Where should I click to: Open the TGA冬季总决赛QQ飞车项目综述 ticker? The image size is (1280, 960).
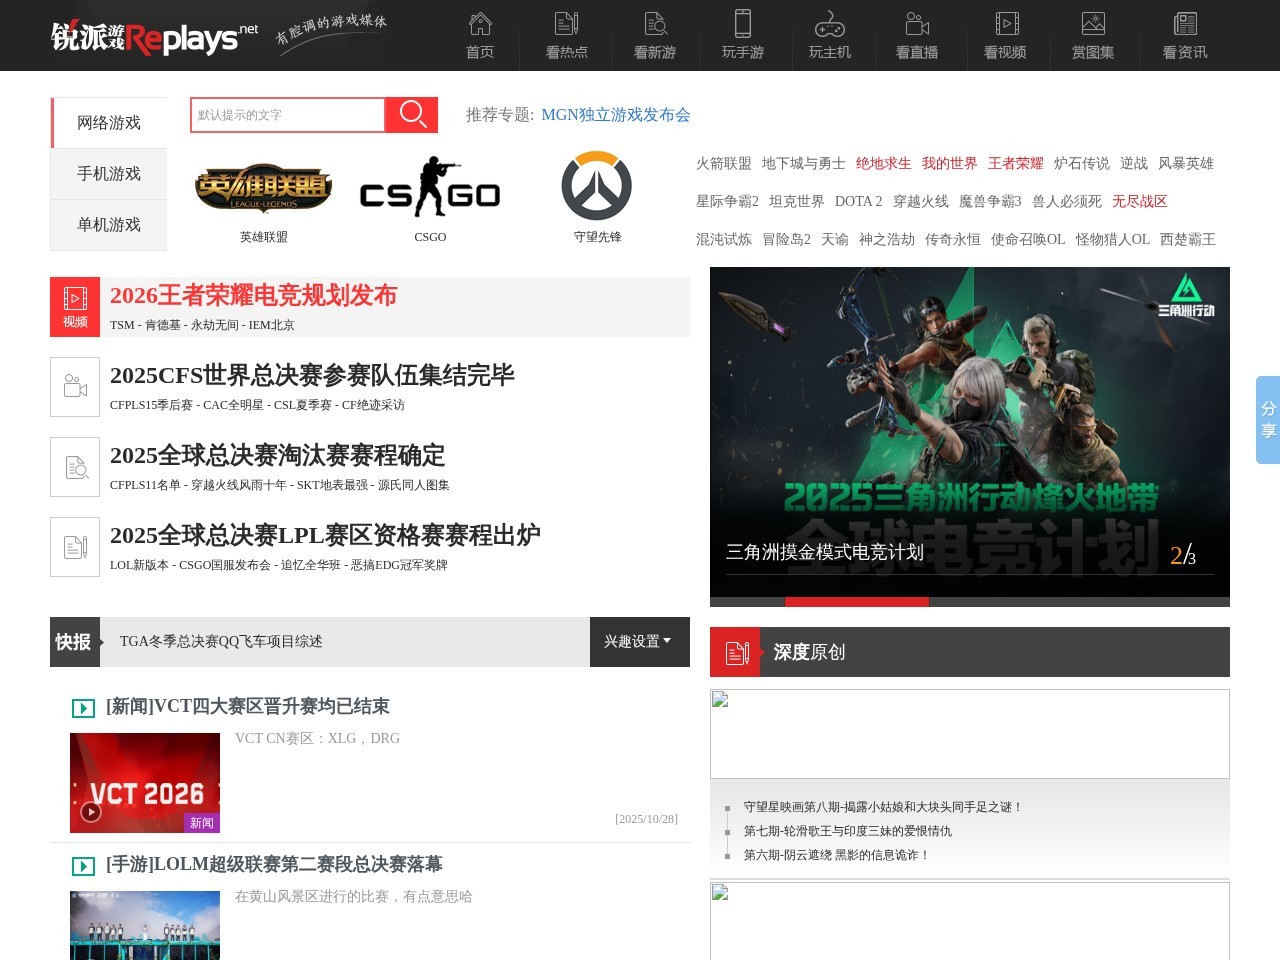click(x=221, y=641)
